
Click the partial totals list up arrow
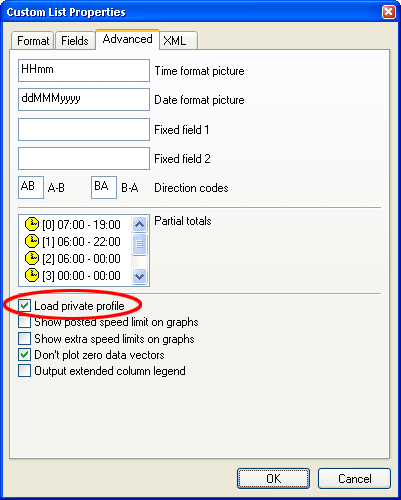tap(139, 224)
